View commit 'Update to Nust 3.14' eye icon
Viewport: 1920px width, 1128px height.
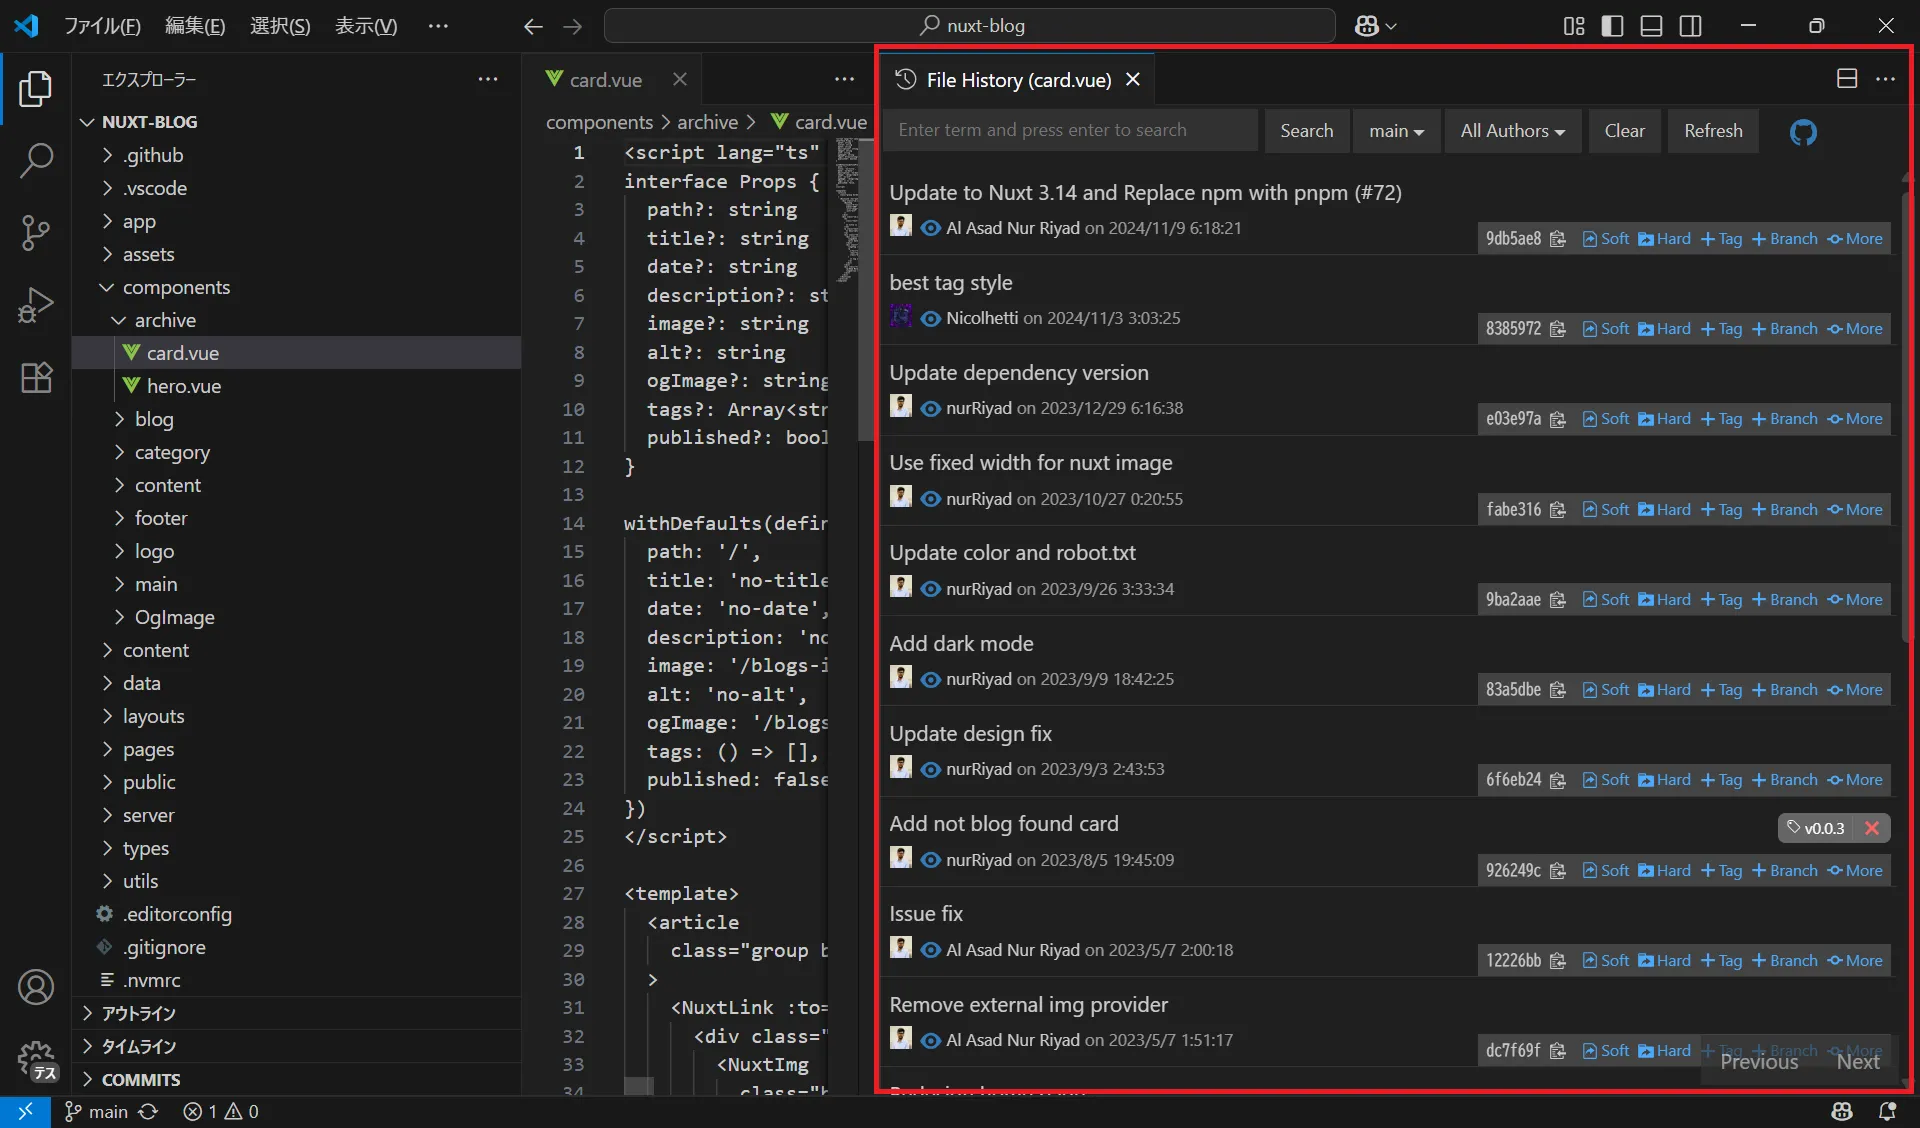click(930, 228)
